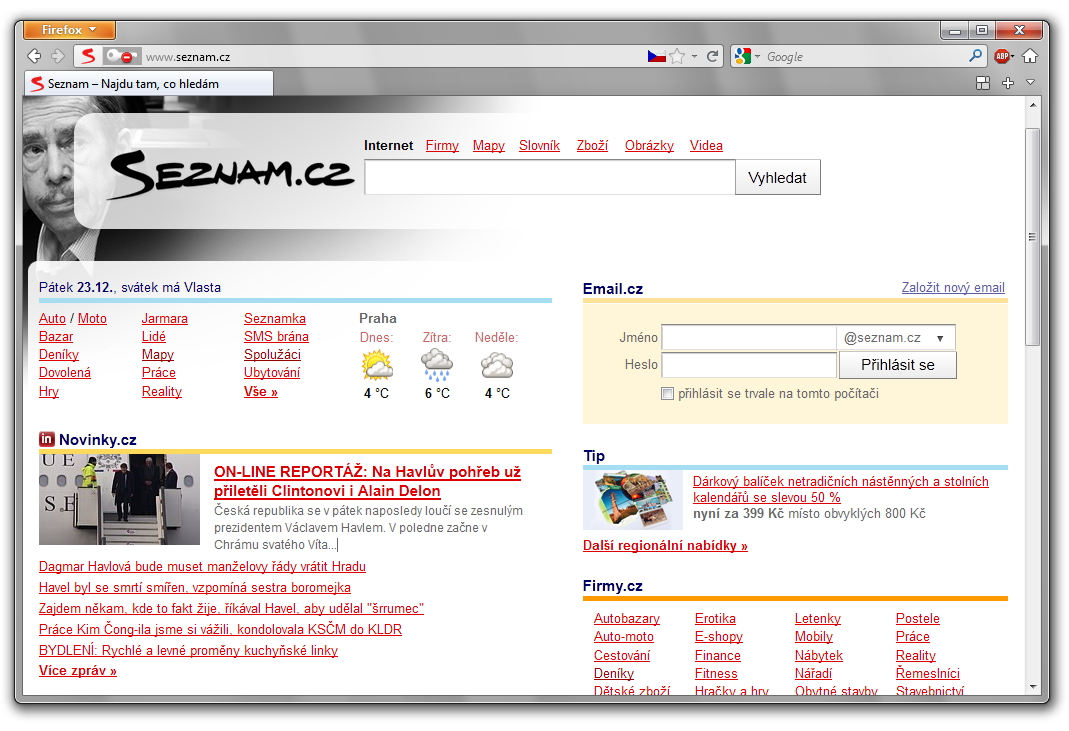Image resolution: width=1069 pixels, height=731 pixels.
Task: Expand the address bar history dropdown arrow
Action: click(x=694, y=57)
